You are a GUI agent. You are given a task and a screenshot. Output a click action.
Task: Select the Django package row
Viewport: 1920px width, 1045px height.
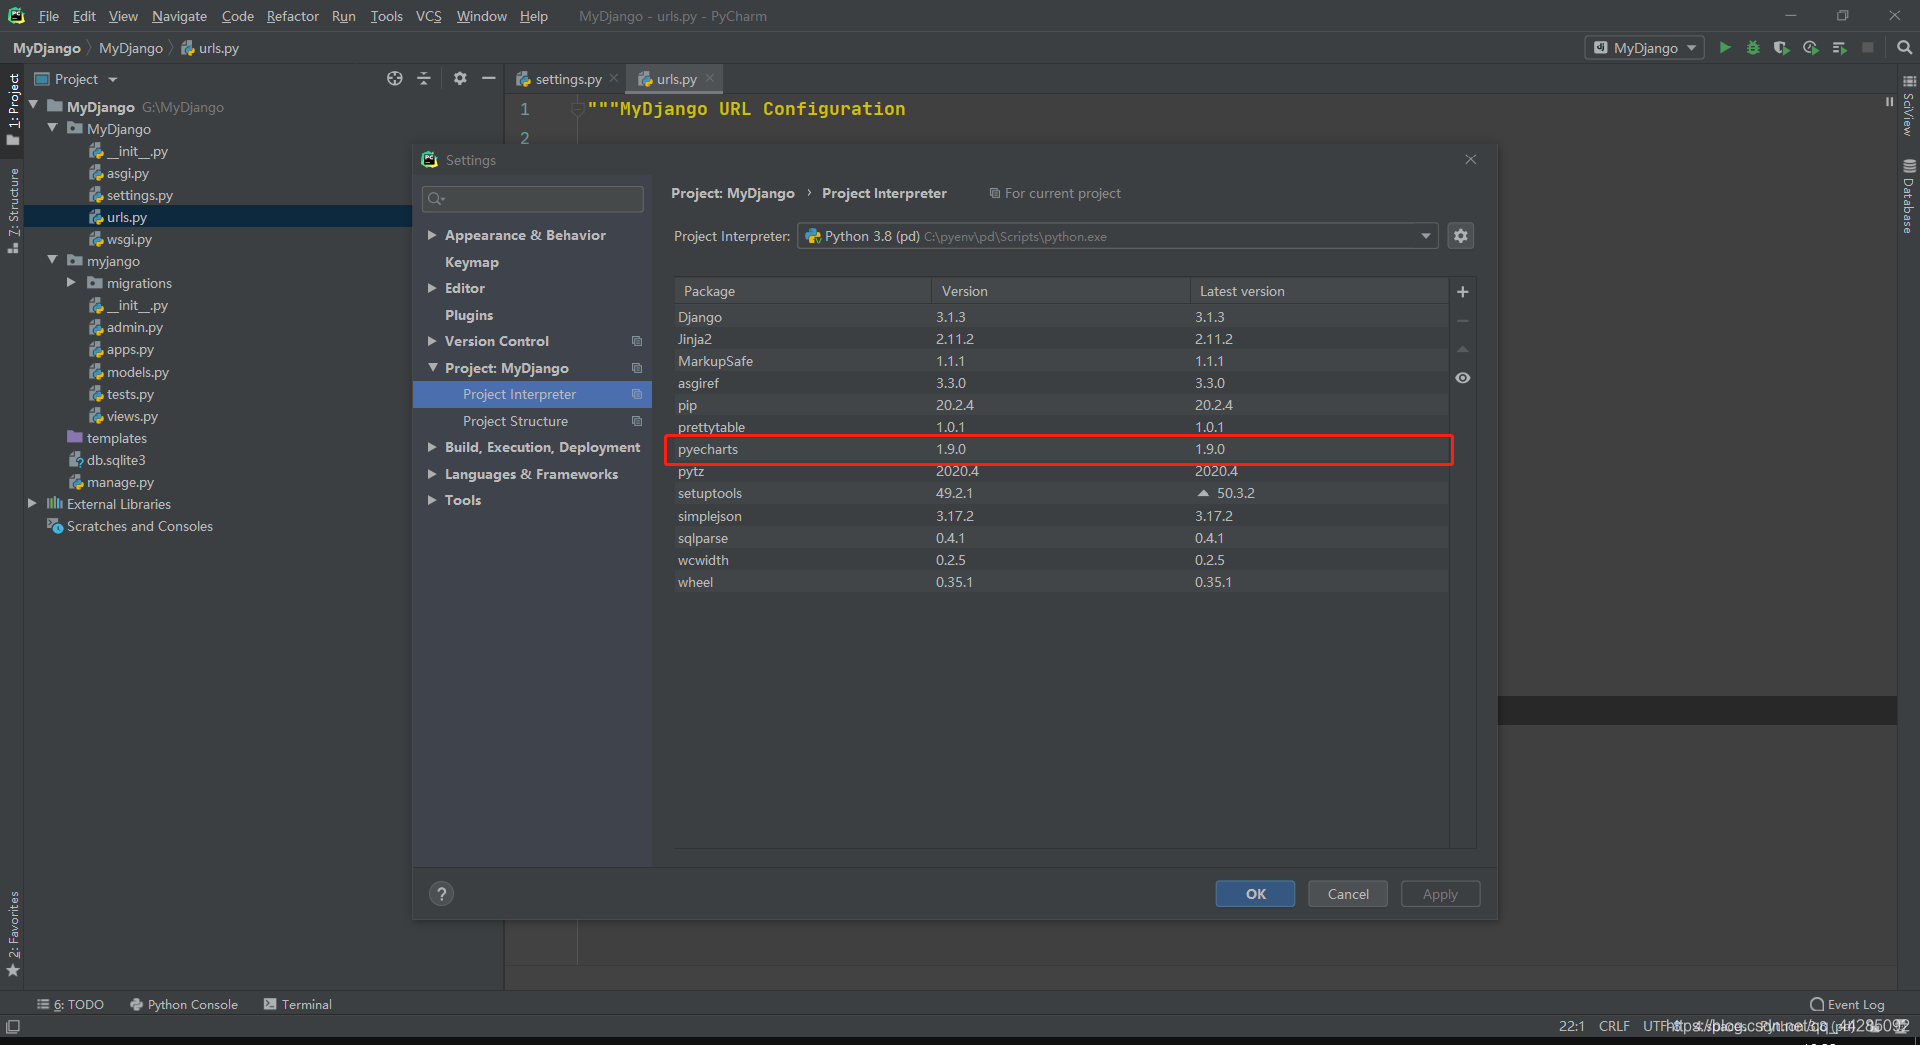tap(1060, 317)
